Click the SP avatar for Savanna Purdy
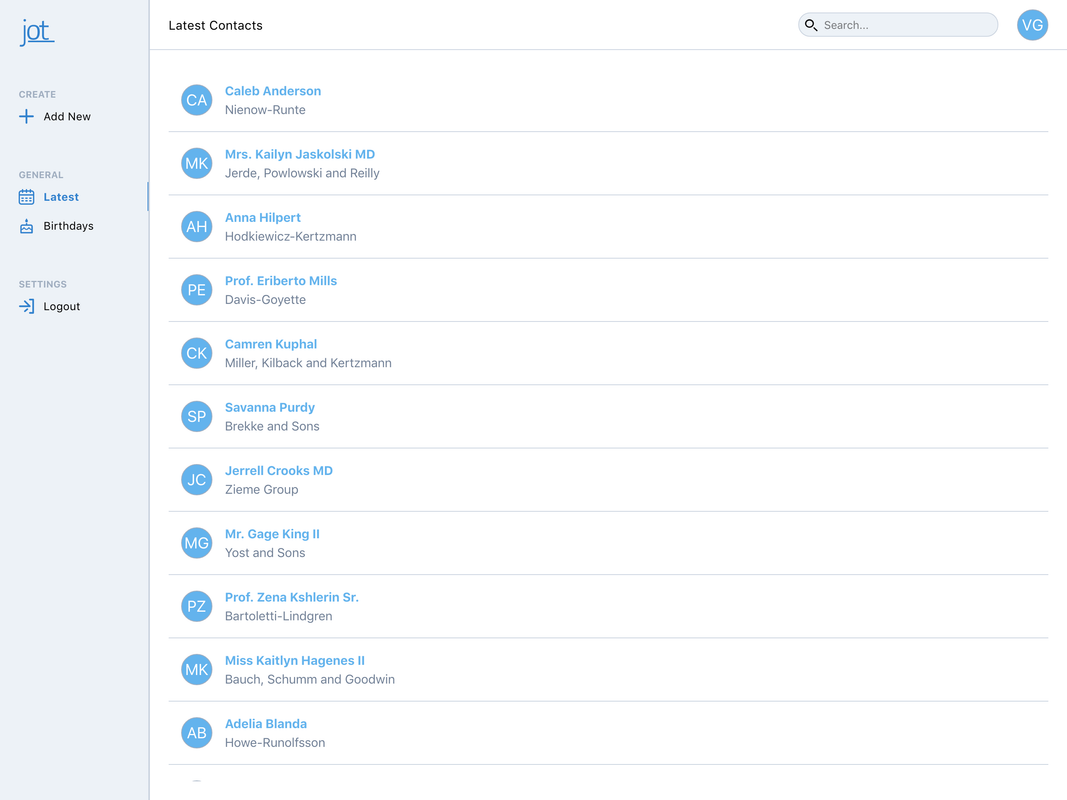 [x=197, y=416]
